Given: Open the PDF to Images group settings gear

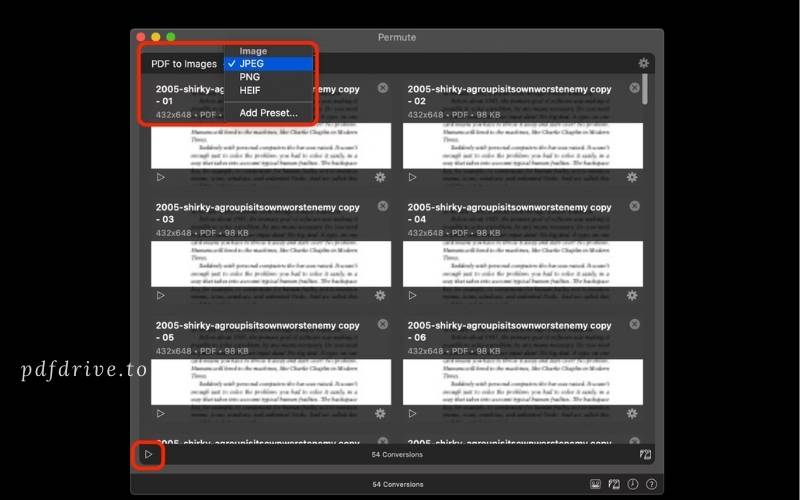Looking at the screenshot, I should click(643, 63).
